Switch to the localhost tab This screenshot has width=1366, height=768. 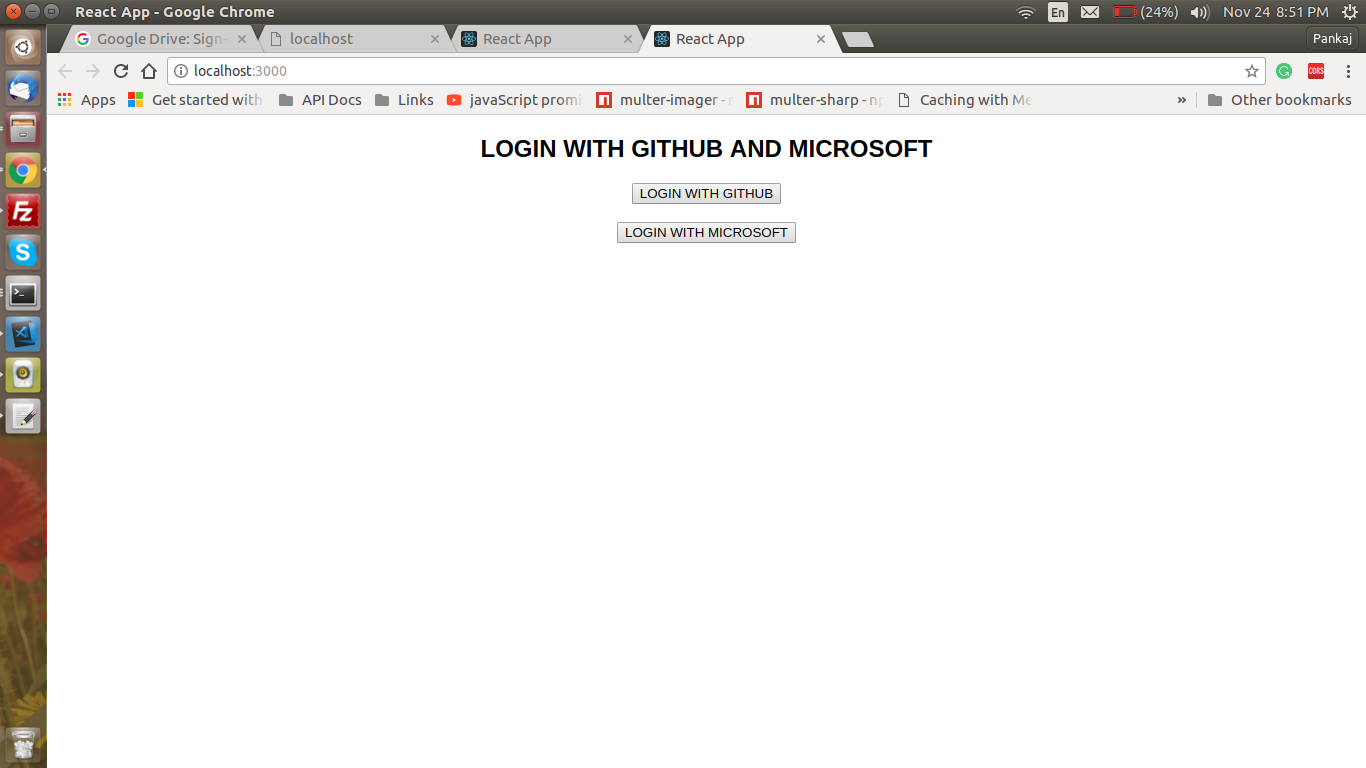click(x=352, y=39)
